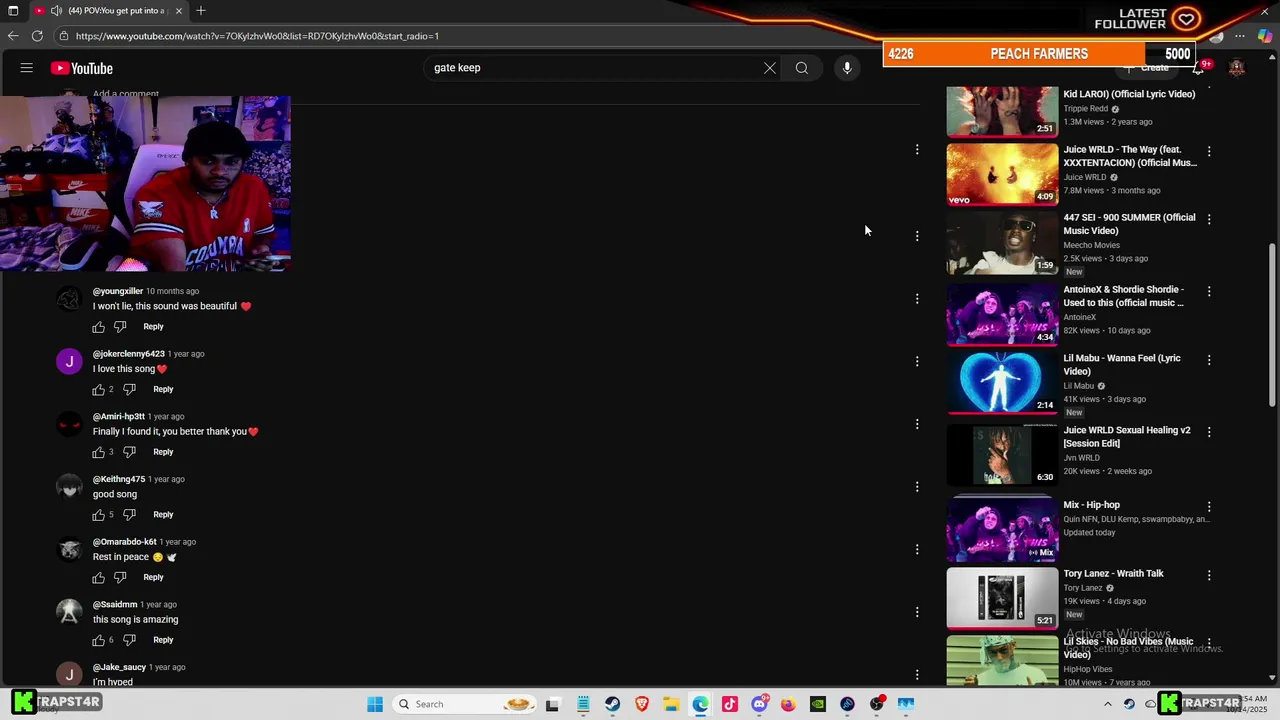The width and height of the screenshot is (1280, 720).
Task: Reply to 'Rest in peace' comment
Action: tap(153, 577)
